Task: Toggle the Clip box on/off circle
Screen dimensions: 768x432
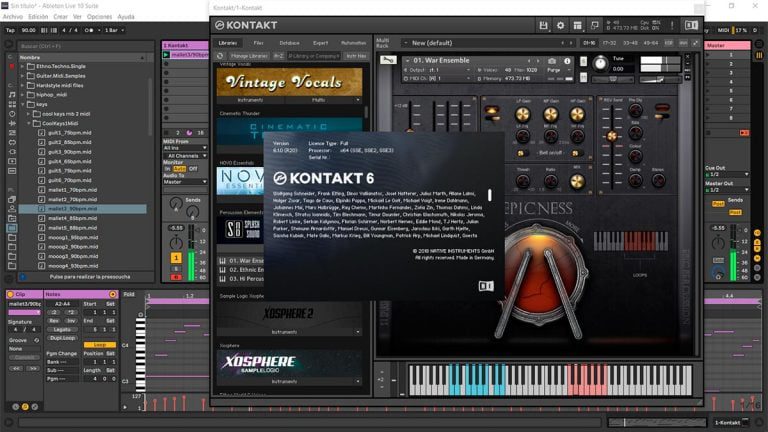Action: click(10, 294)
